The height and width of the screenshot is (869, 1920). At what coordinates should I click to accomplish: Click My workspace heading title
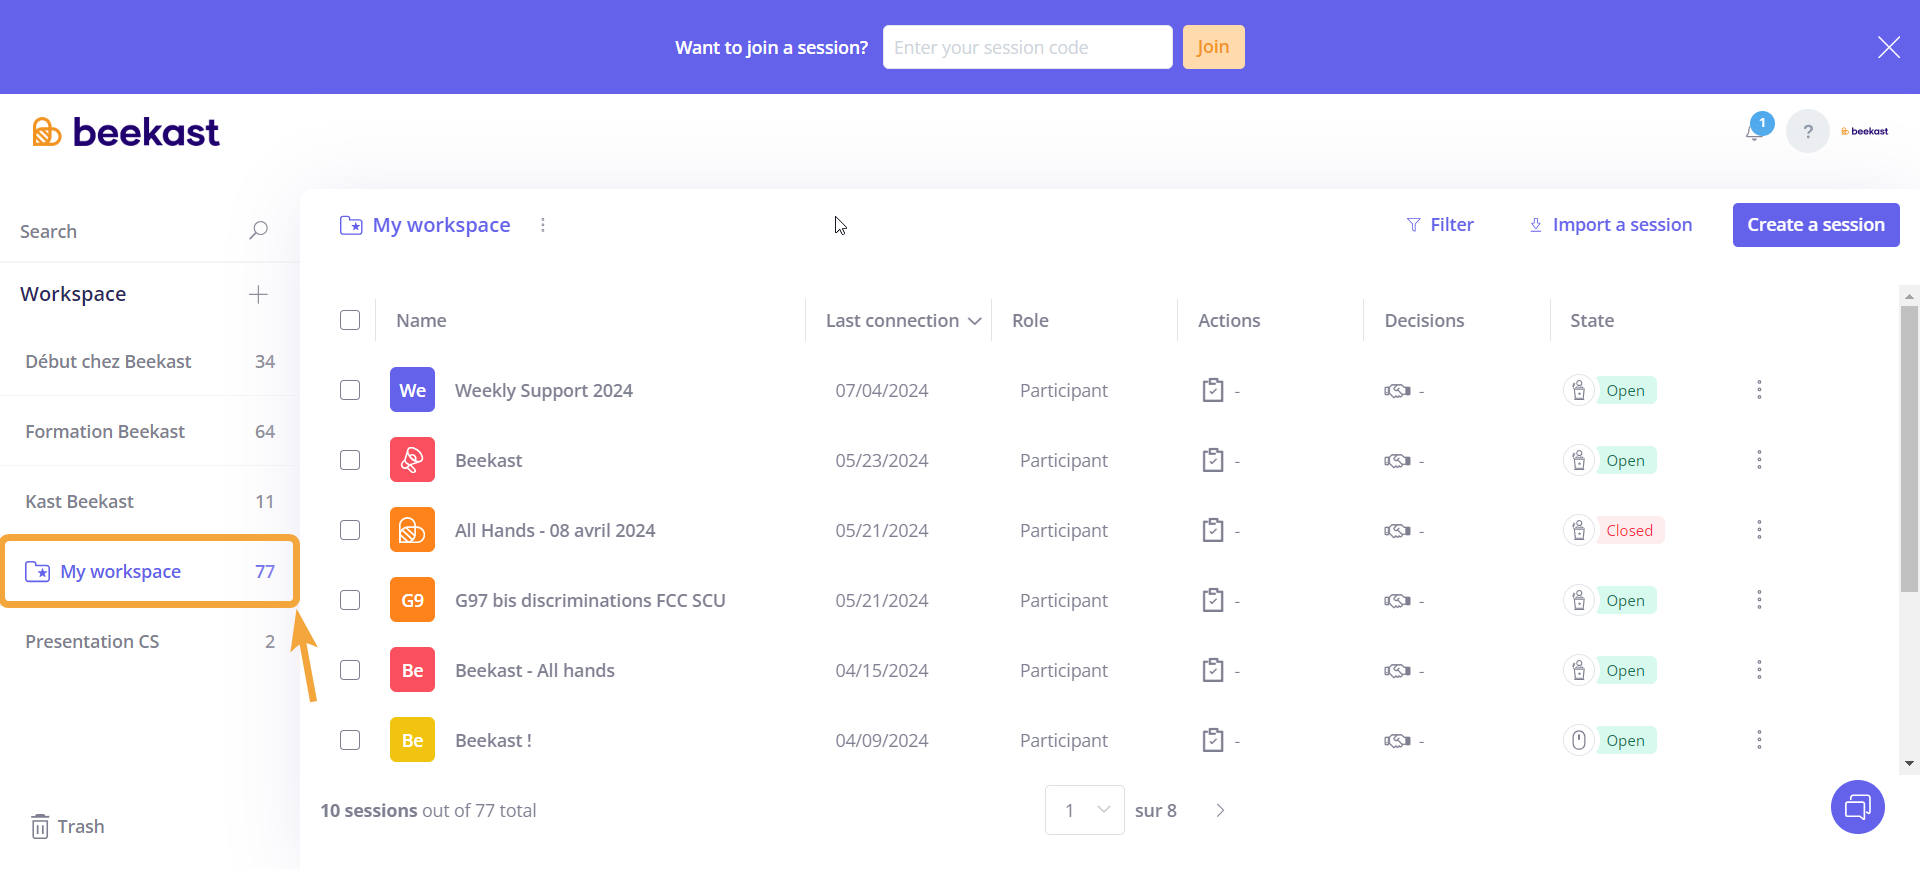tap(441, 225)
